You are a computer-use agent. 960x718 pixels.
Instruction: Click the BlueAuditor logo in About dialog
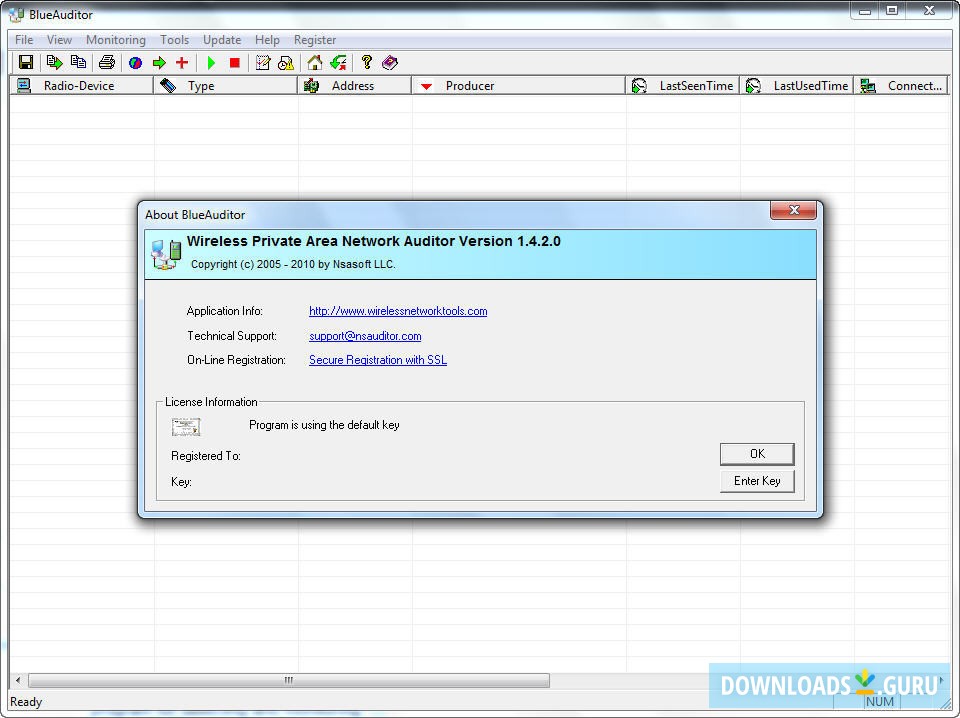pos(166,255)
